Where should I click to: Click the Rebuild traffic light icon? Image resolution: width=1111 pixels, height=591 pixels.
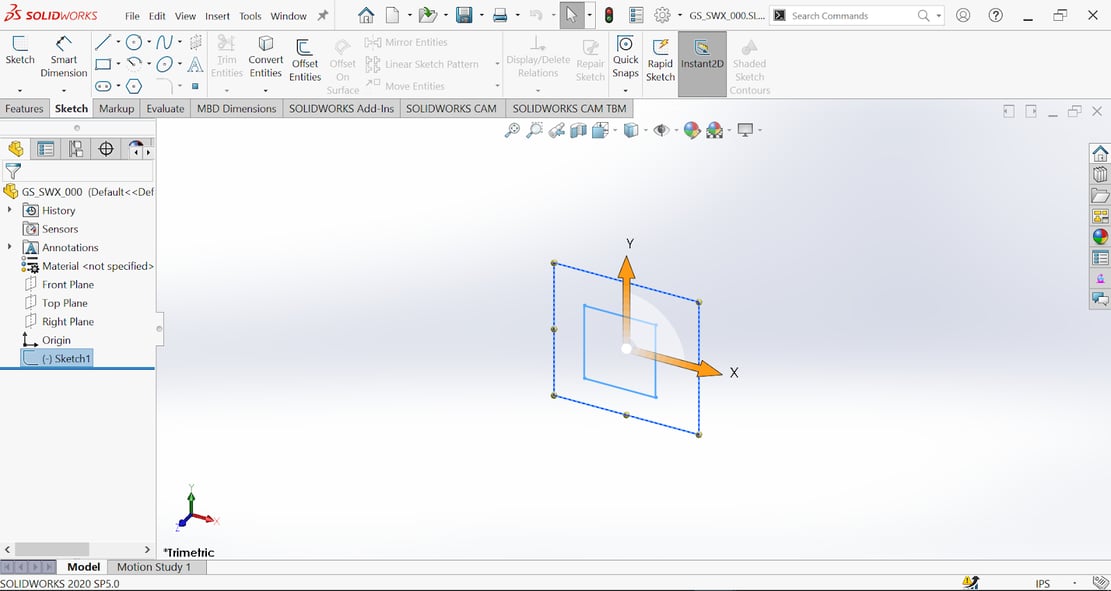608,16
